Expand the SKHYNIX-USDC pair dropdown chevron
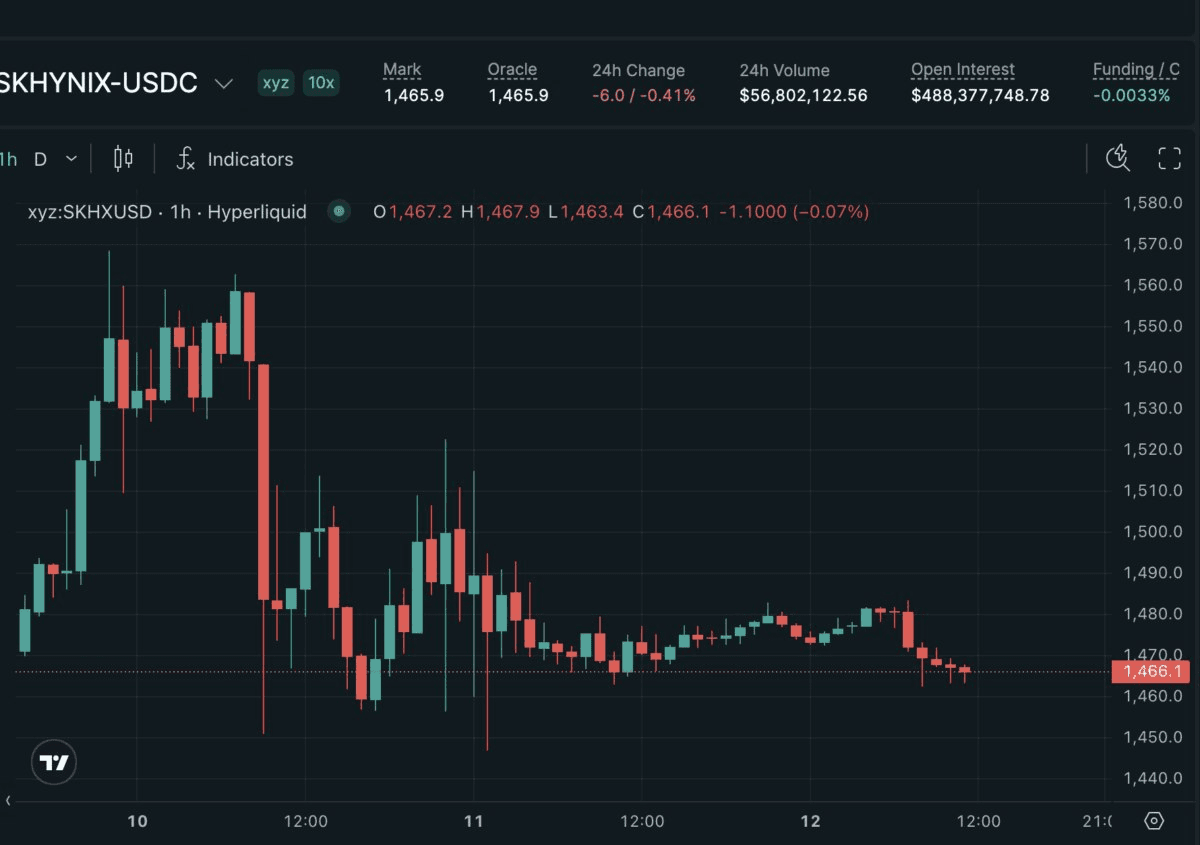This screenshot has height=845, width=1200. click(224, 84)
